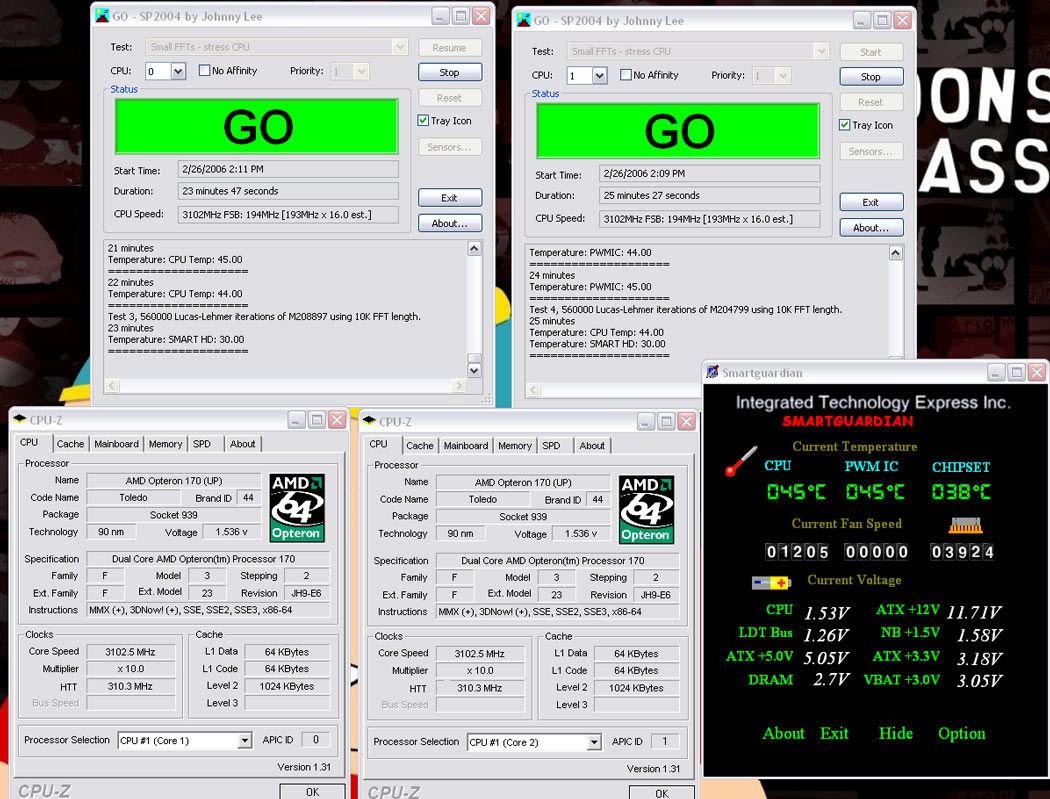Open the Priority dropdown in left SP2004

click(x=361, y=71)
